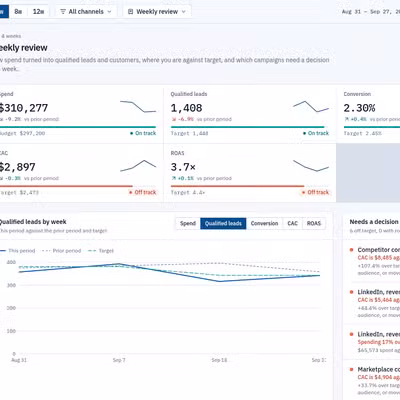
Task: Click the CAC card's Off track badge
Action: pos(142,192)
